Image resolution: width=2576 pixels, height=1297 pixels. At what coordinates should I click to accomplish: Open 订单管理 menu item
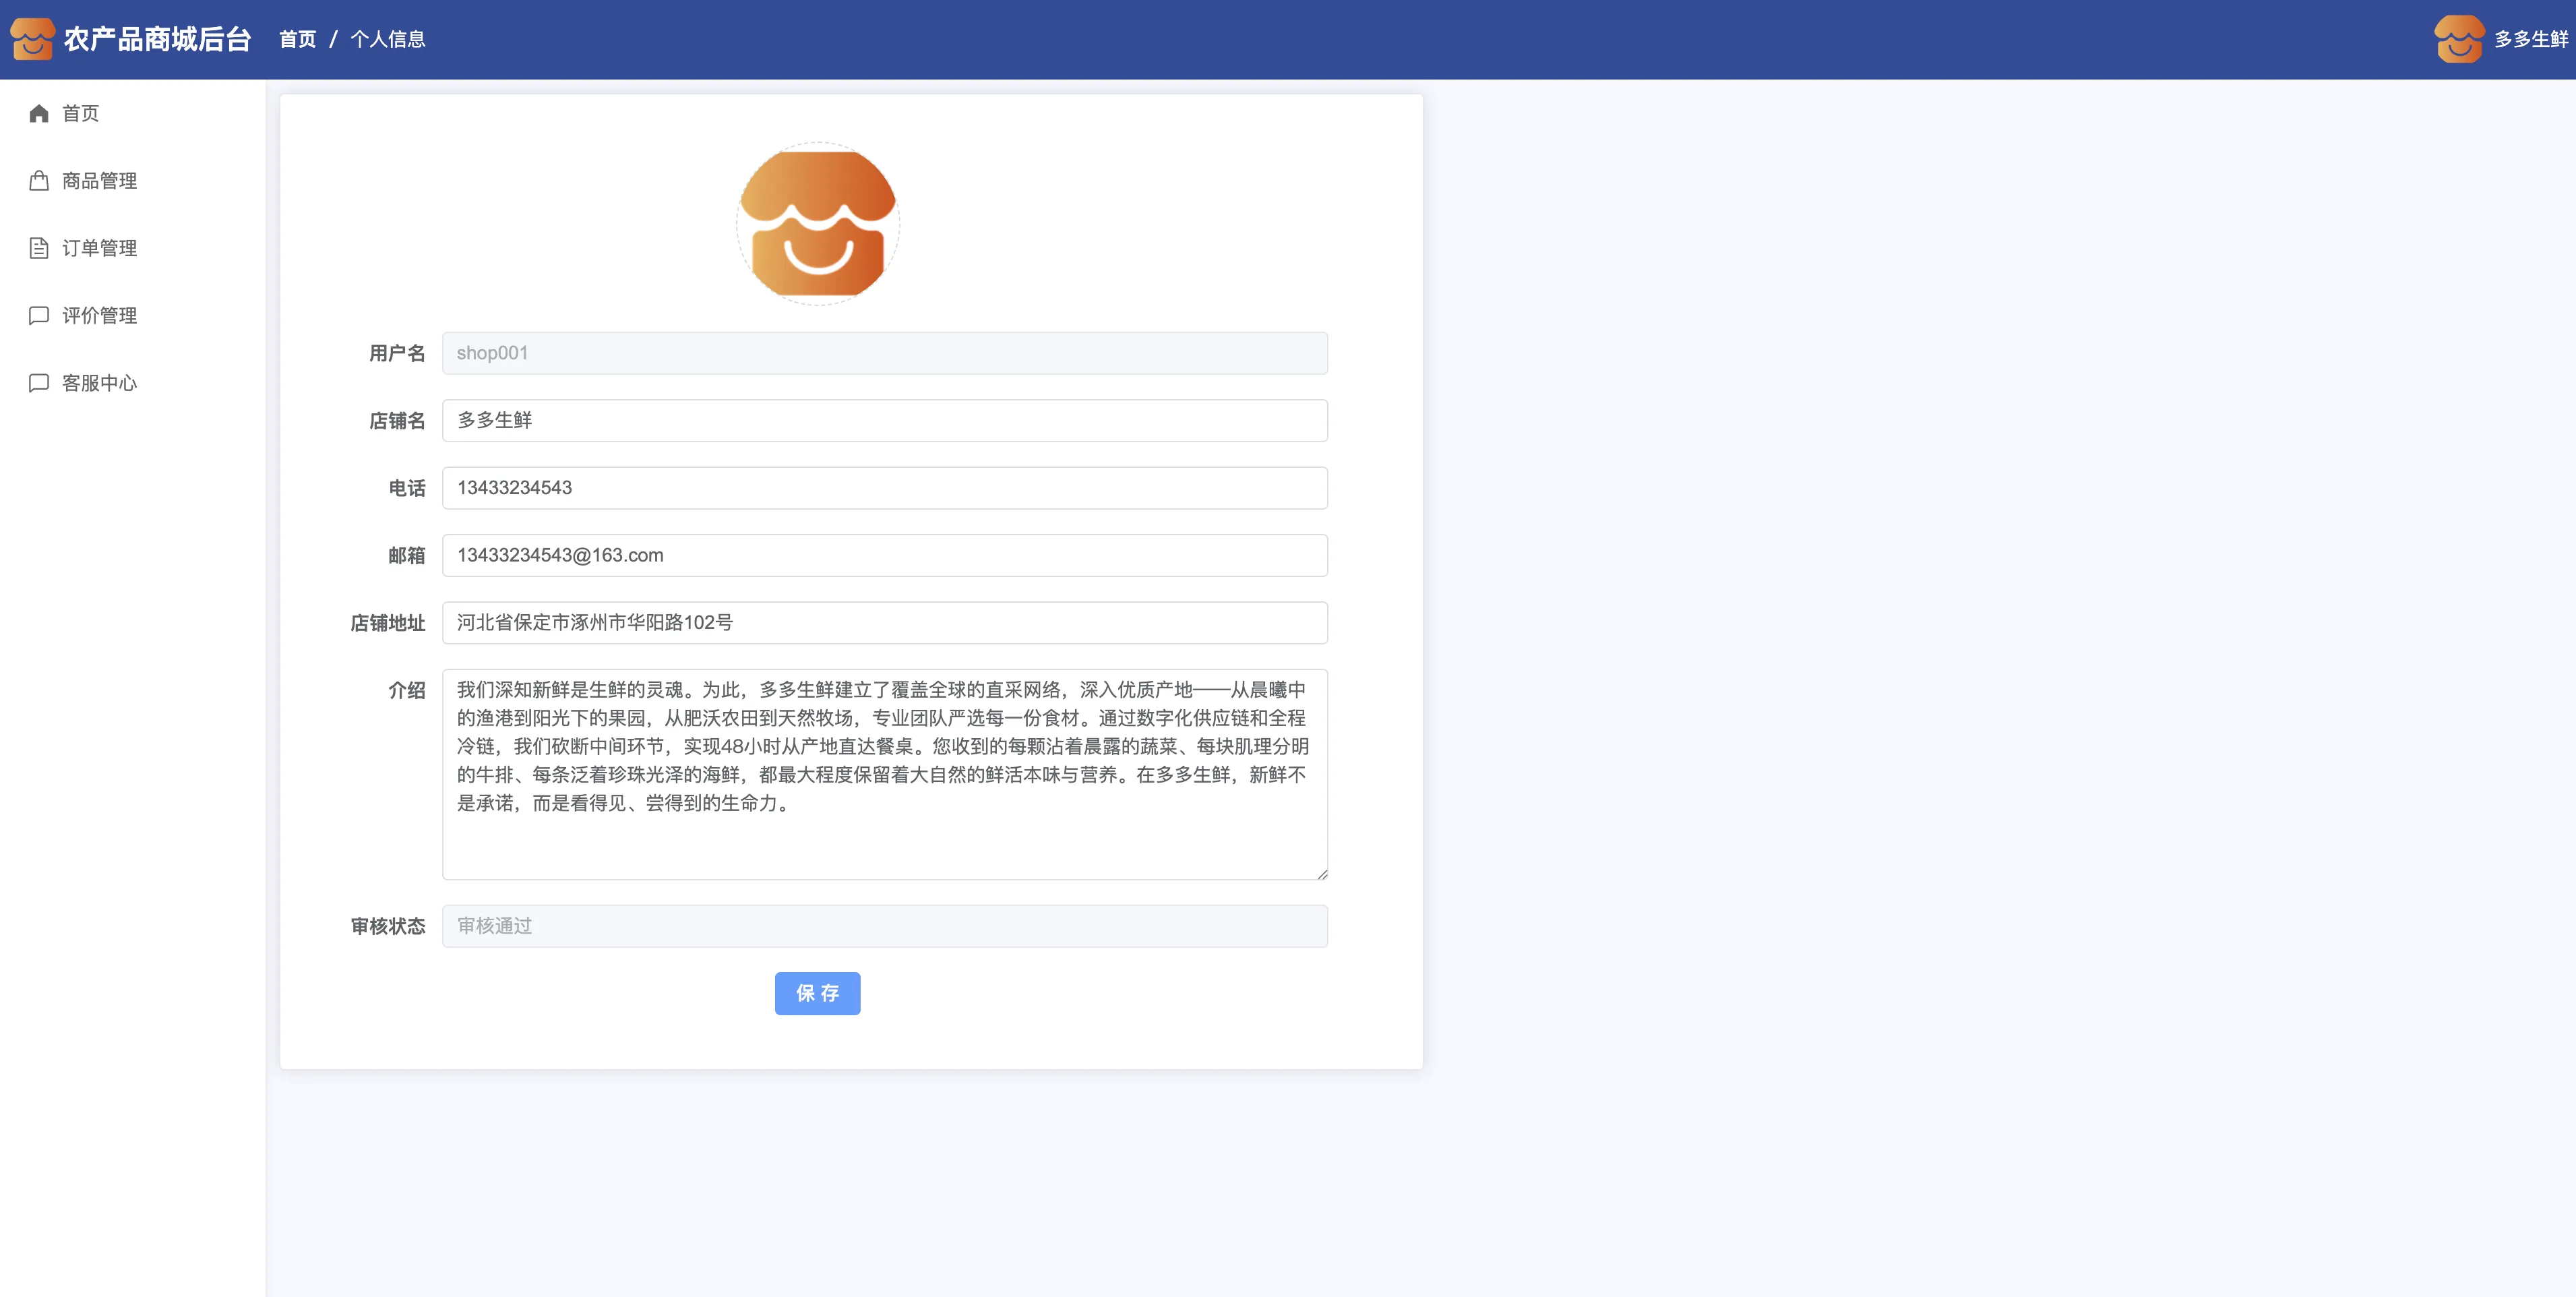click(x=99, y=248)
